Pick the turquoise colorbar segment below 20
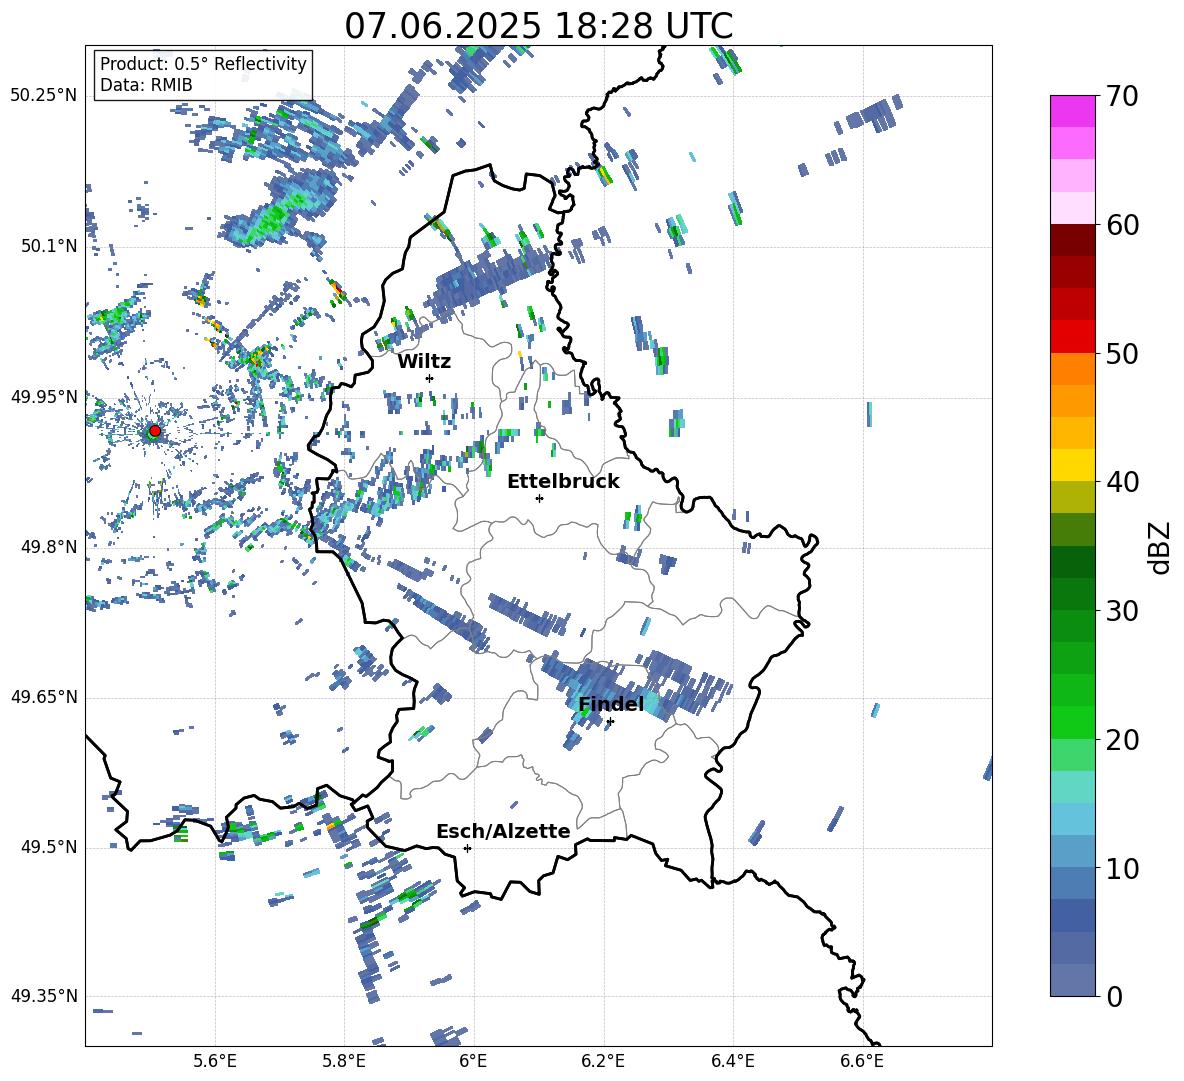The width and height of the screenshot is (1184, 1081). [x=1072, y=787]
